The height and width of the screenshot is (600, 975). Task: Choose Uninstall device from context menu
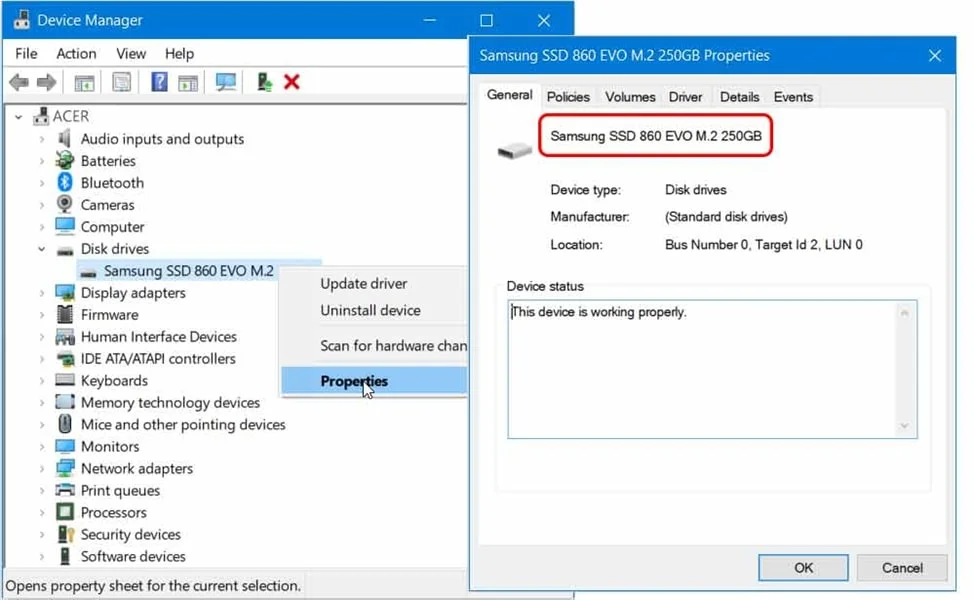pyautogui.click(x=374, y=310)
